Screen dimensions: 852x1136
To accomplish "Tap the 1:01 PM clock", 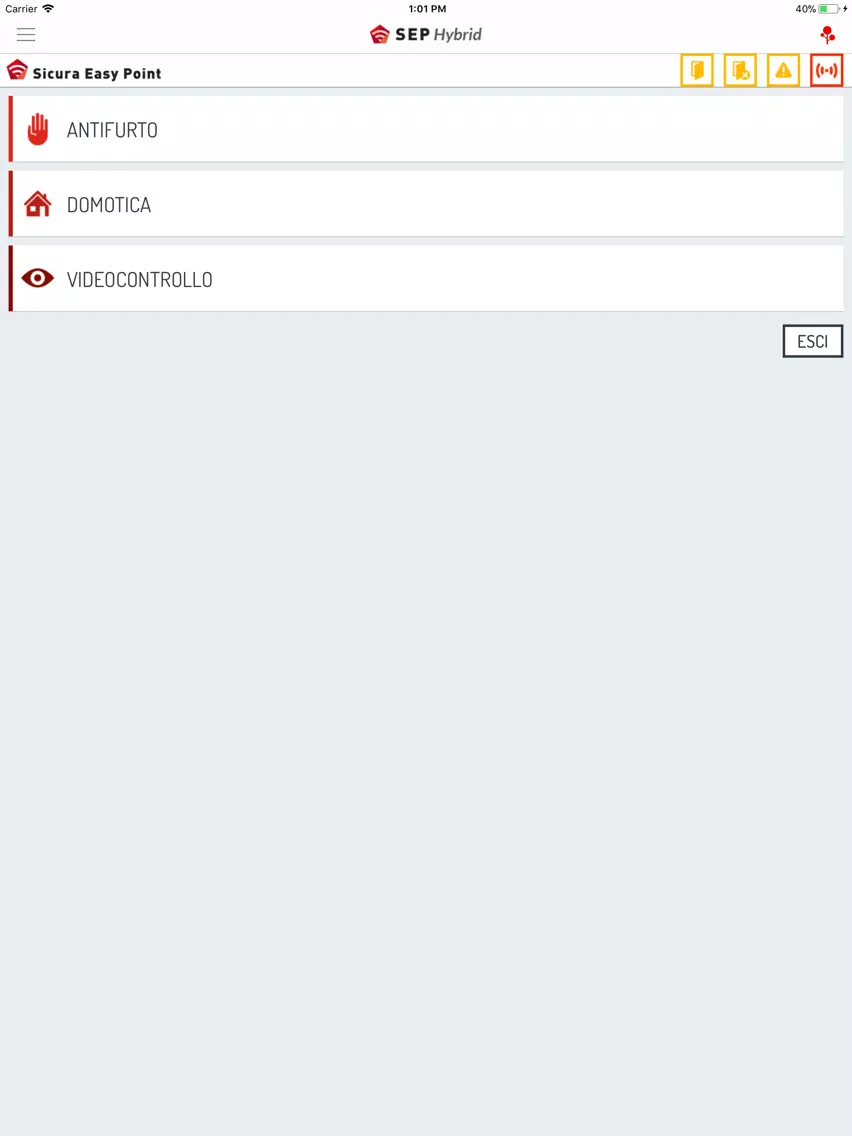I will coord(427,9).
